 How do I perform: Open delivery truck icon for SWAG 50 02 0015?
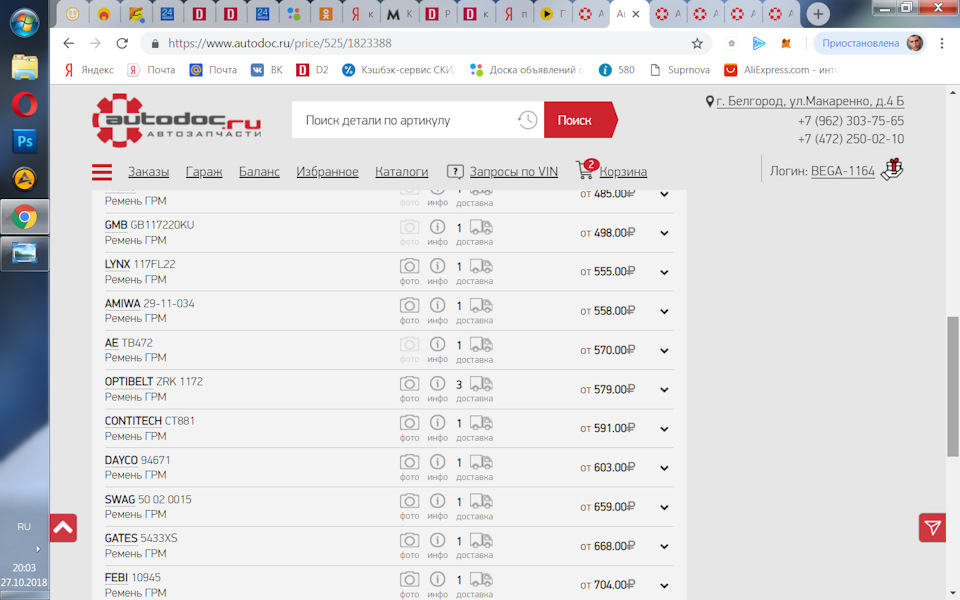point(481,501)
